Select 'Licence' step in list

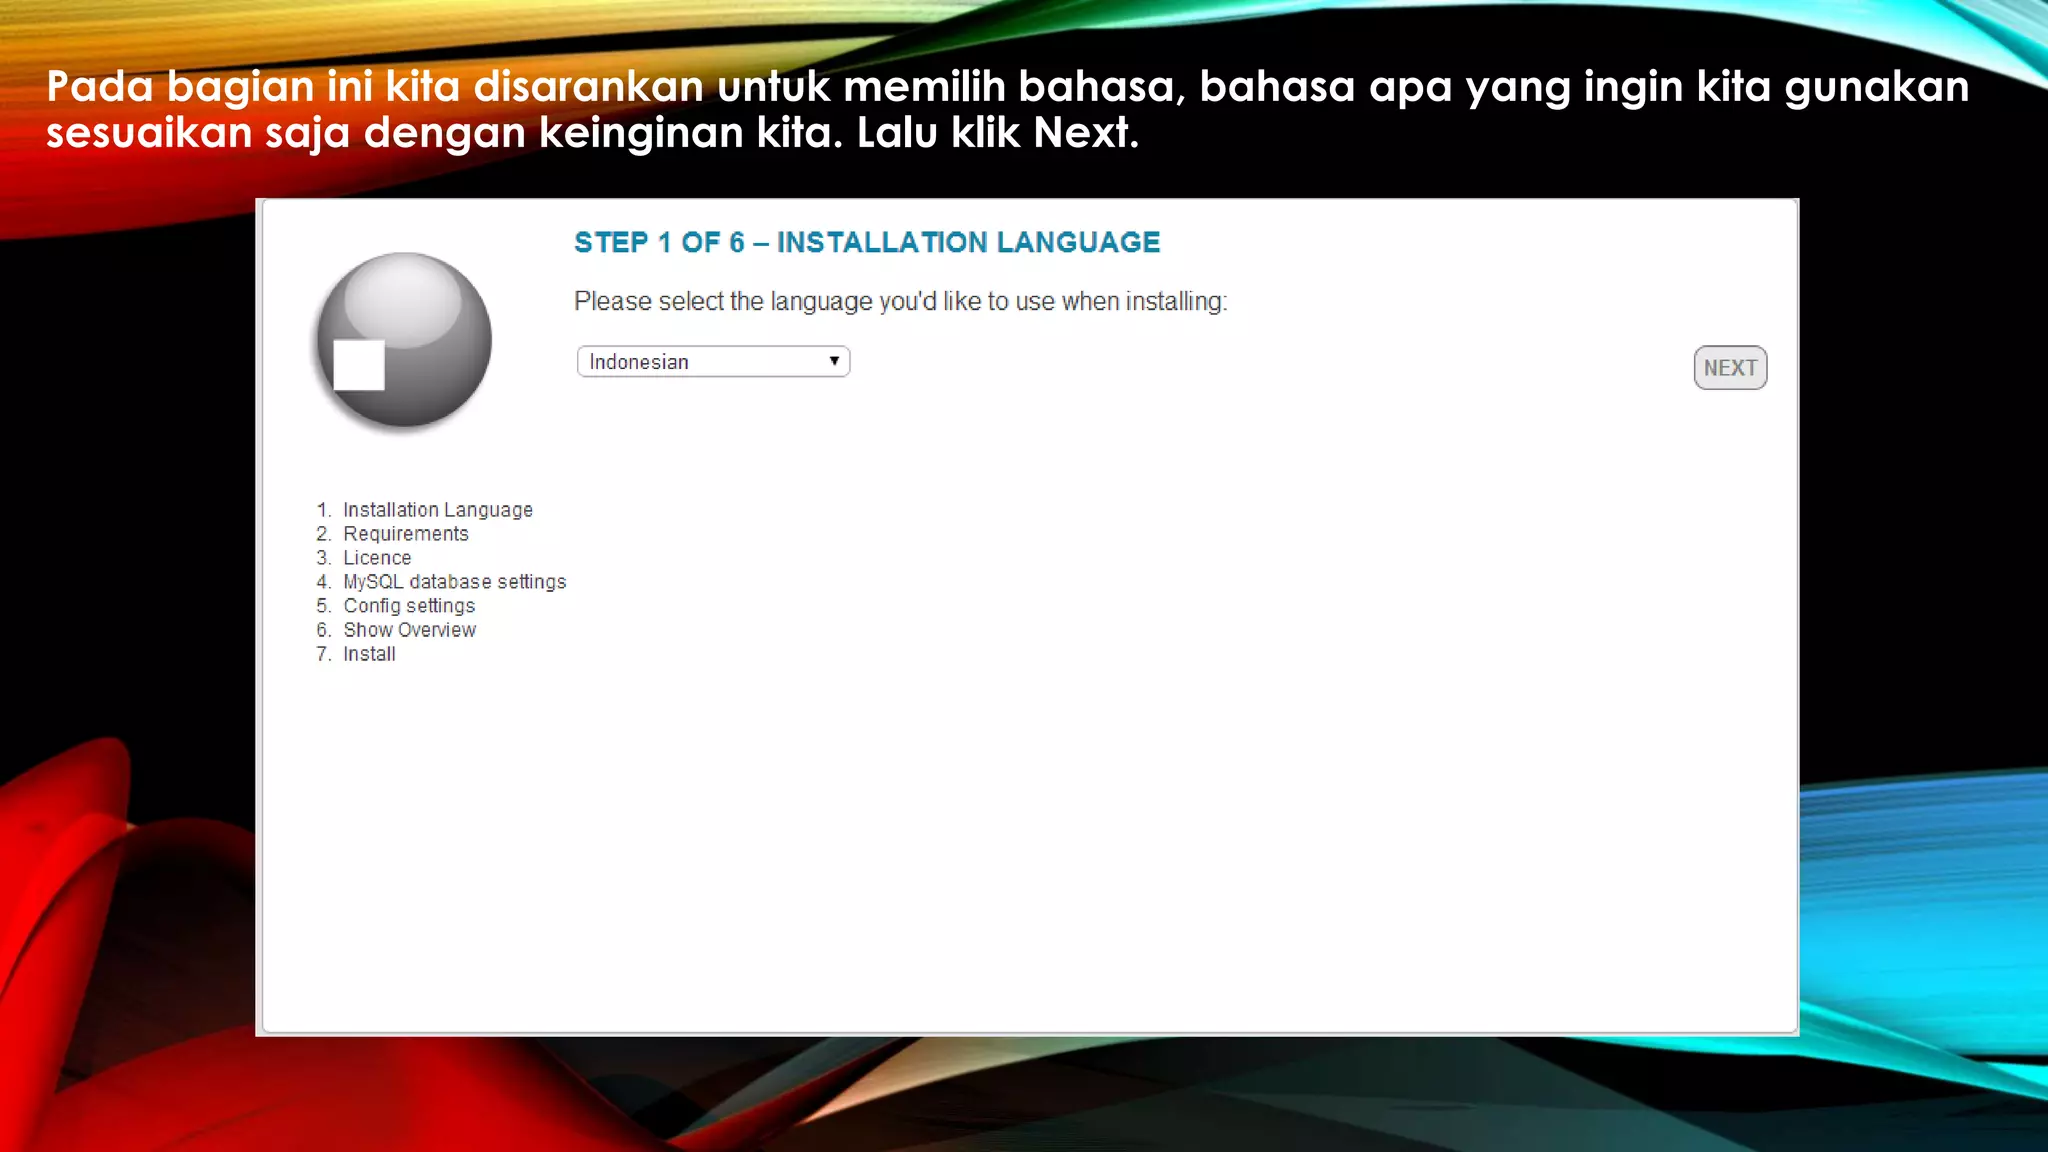pos(377,558)
